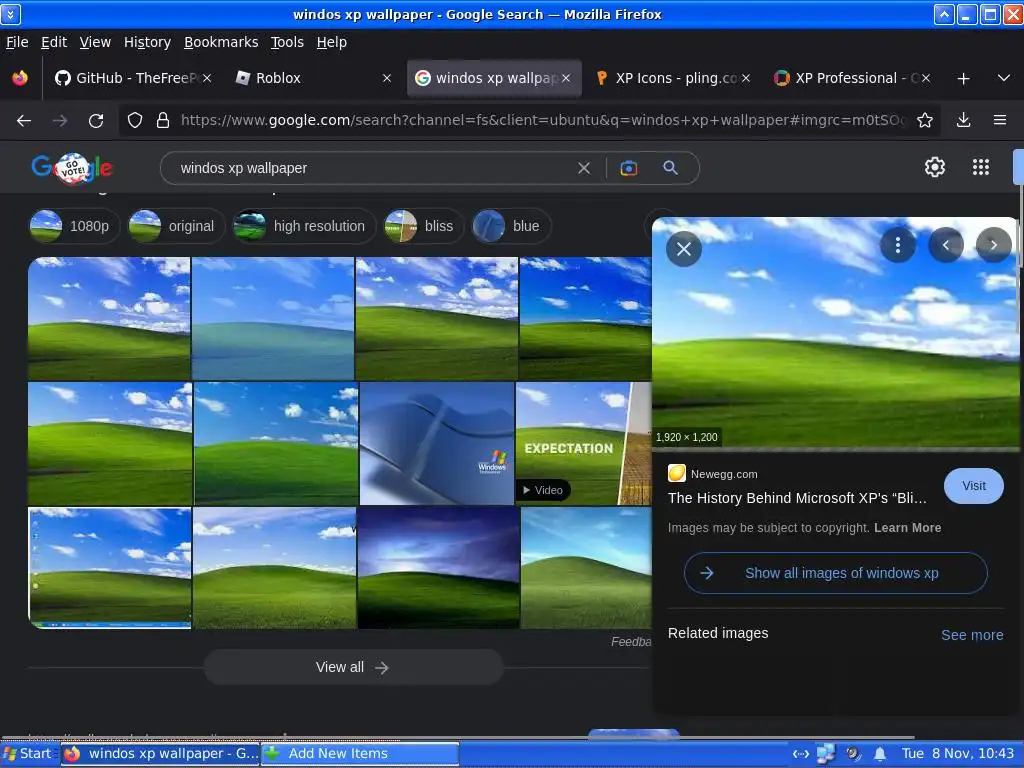Viewport: 1024px width, 768px height.
Task: Open the Start menu on taskbar
Action: pos(27,754)
